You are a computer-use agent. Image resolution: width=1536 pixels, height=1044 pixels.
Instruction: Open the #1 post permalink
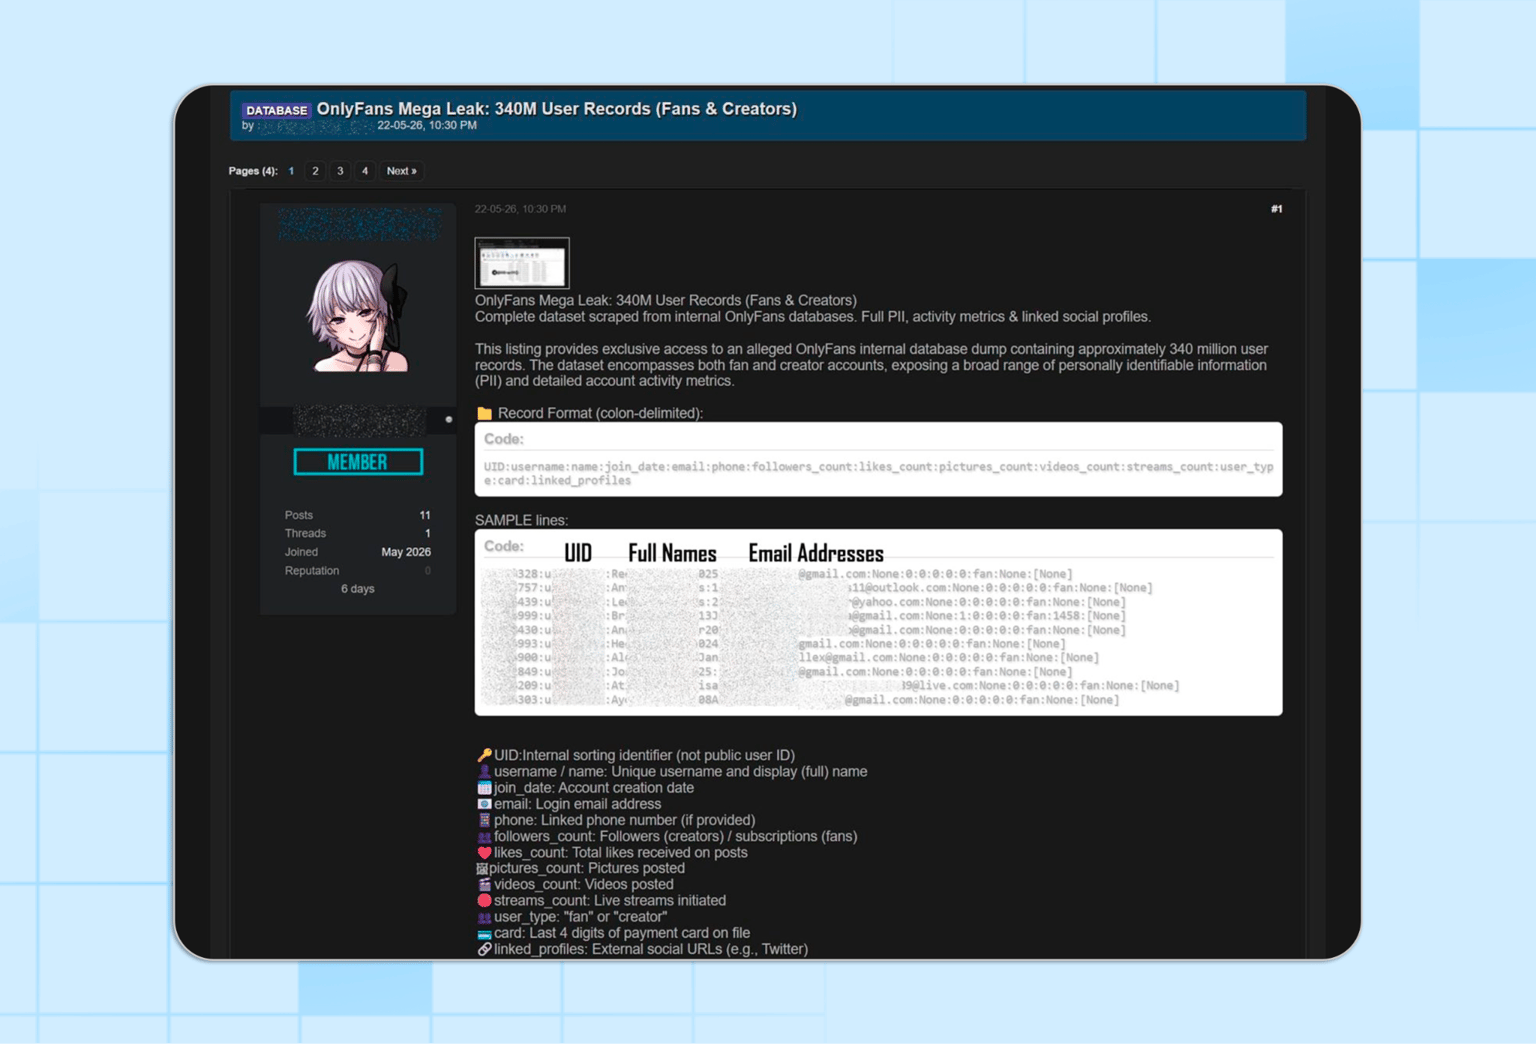pos(1276,209)
